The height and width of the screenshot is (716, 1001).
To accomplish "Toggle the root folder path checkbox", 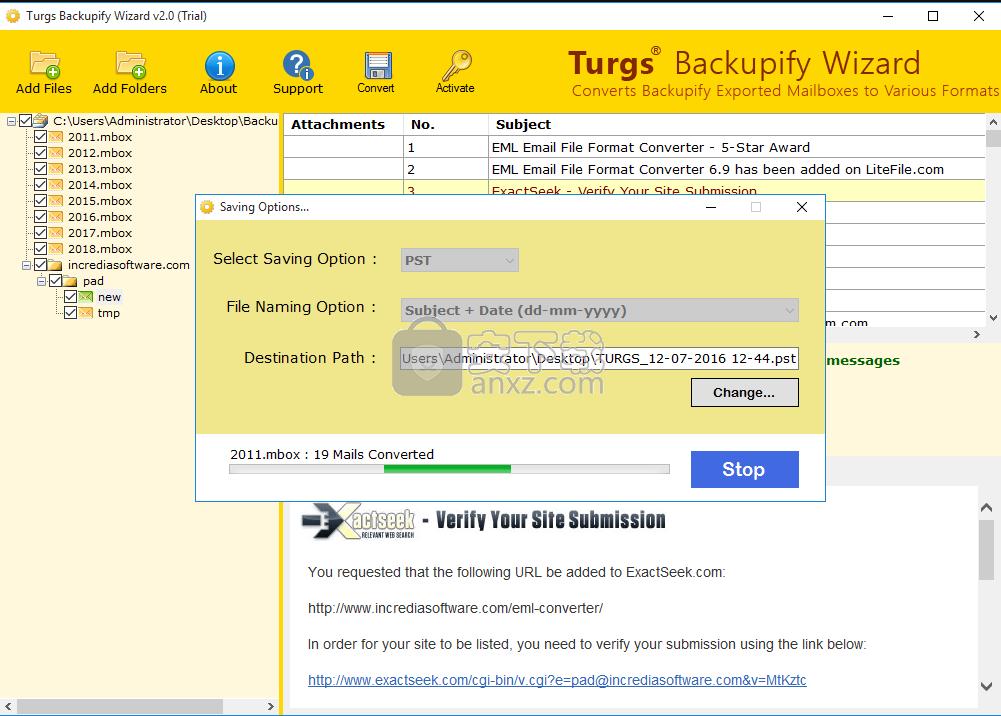I will pos(26,121).
